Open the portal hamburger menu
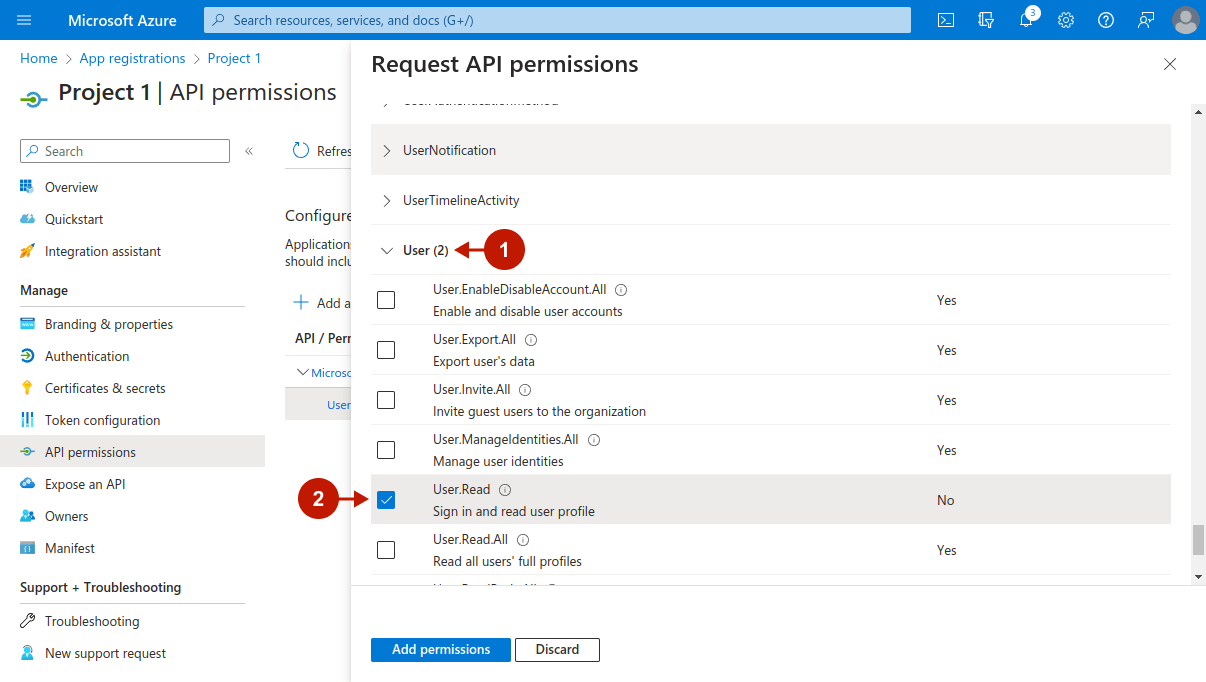Viewport: 1206px width, 682px height. coord(25,20)
